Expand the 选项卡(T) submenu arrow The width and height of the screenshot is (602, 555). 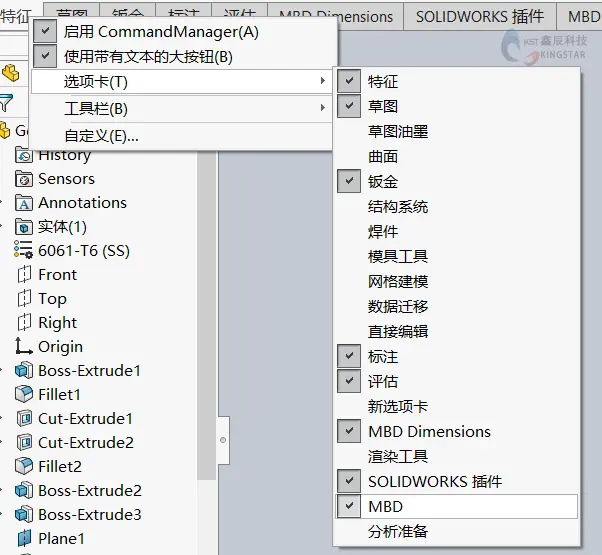[x=322, y=81]
